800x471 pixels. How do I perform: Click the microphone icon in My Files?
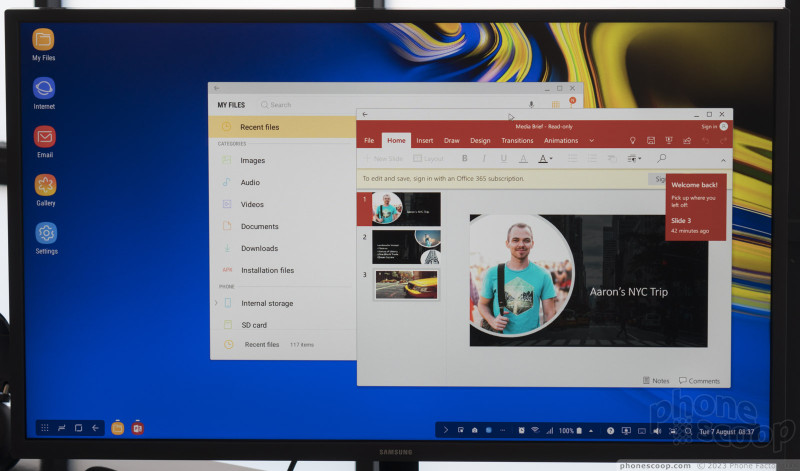531,105
